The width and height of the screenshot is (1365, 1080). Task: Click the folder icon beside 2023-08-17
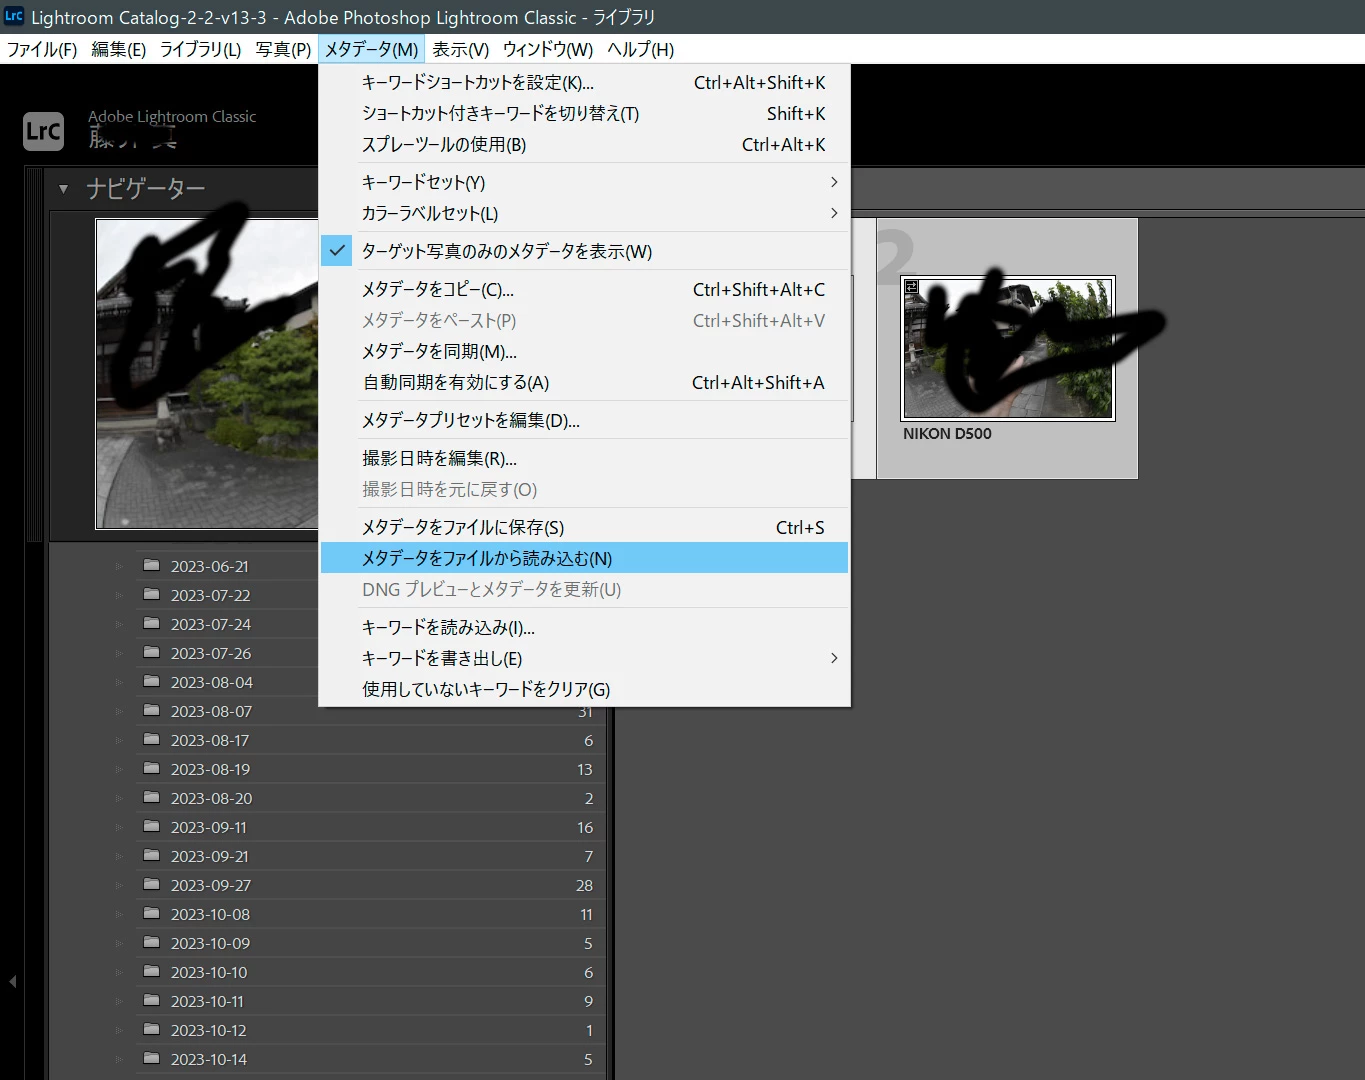click(x=152, y=739)
